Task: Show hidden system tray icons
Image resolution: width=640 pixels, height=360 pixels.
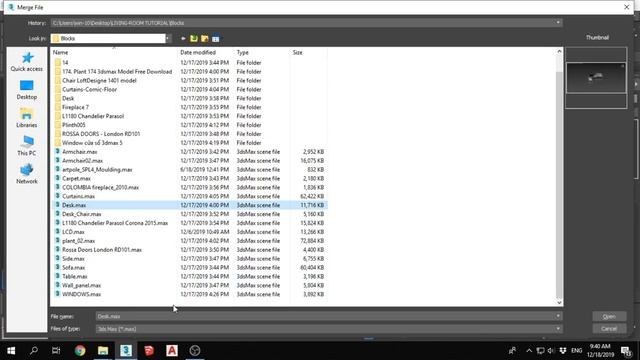Action: click(x=529, y=351)
